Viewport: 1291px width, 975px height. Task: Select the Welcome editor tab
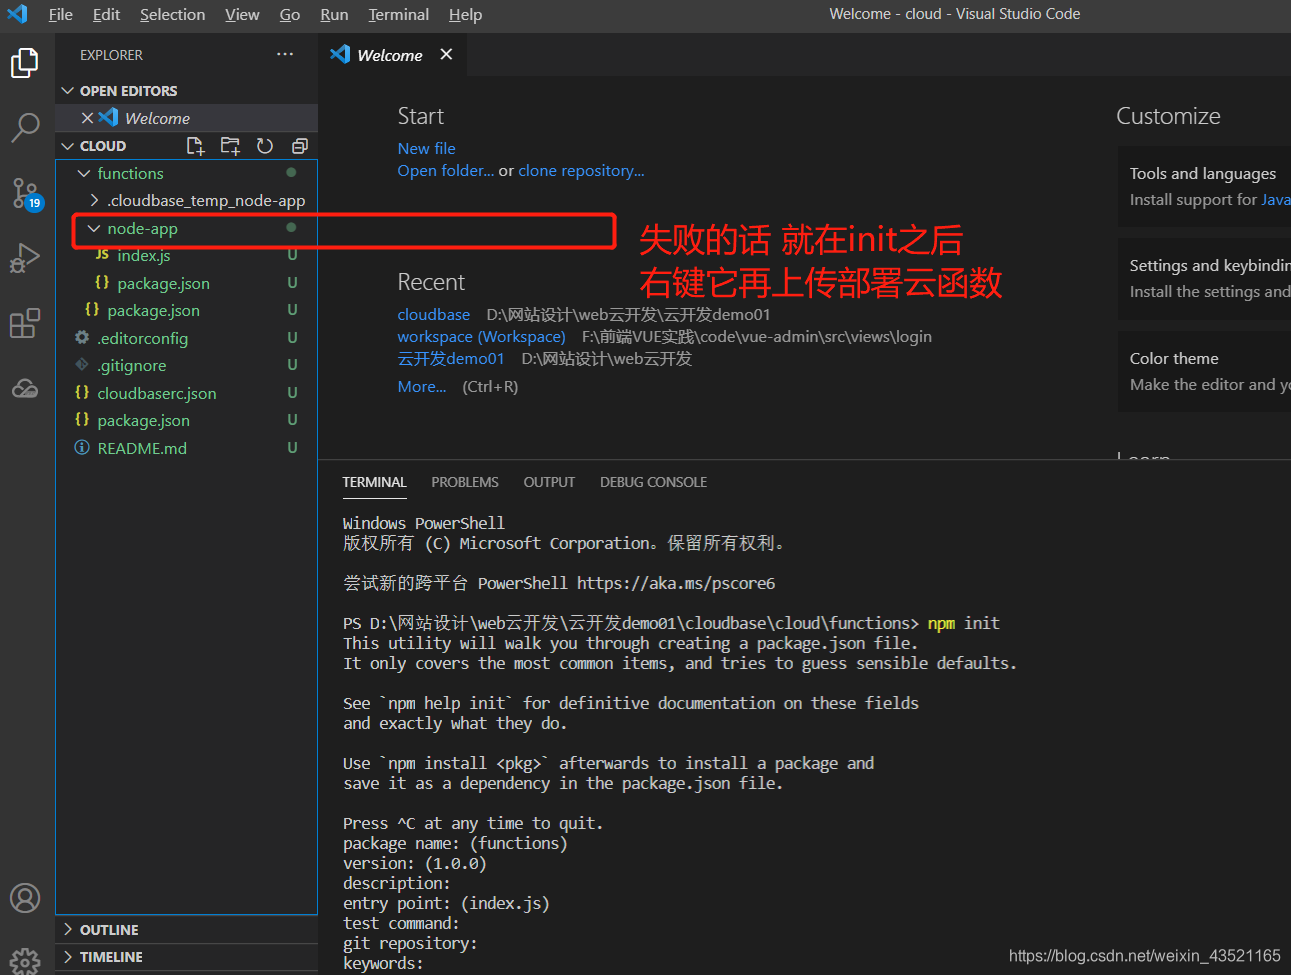pos(392,55)
